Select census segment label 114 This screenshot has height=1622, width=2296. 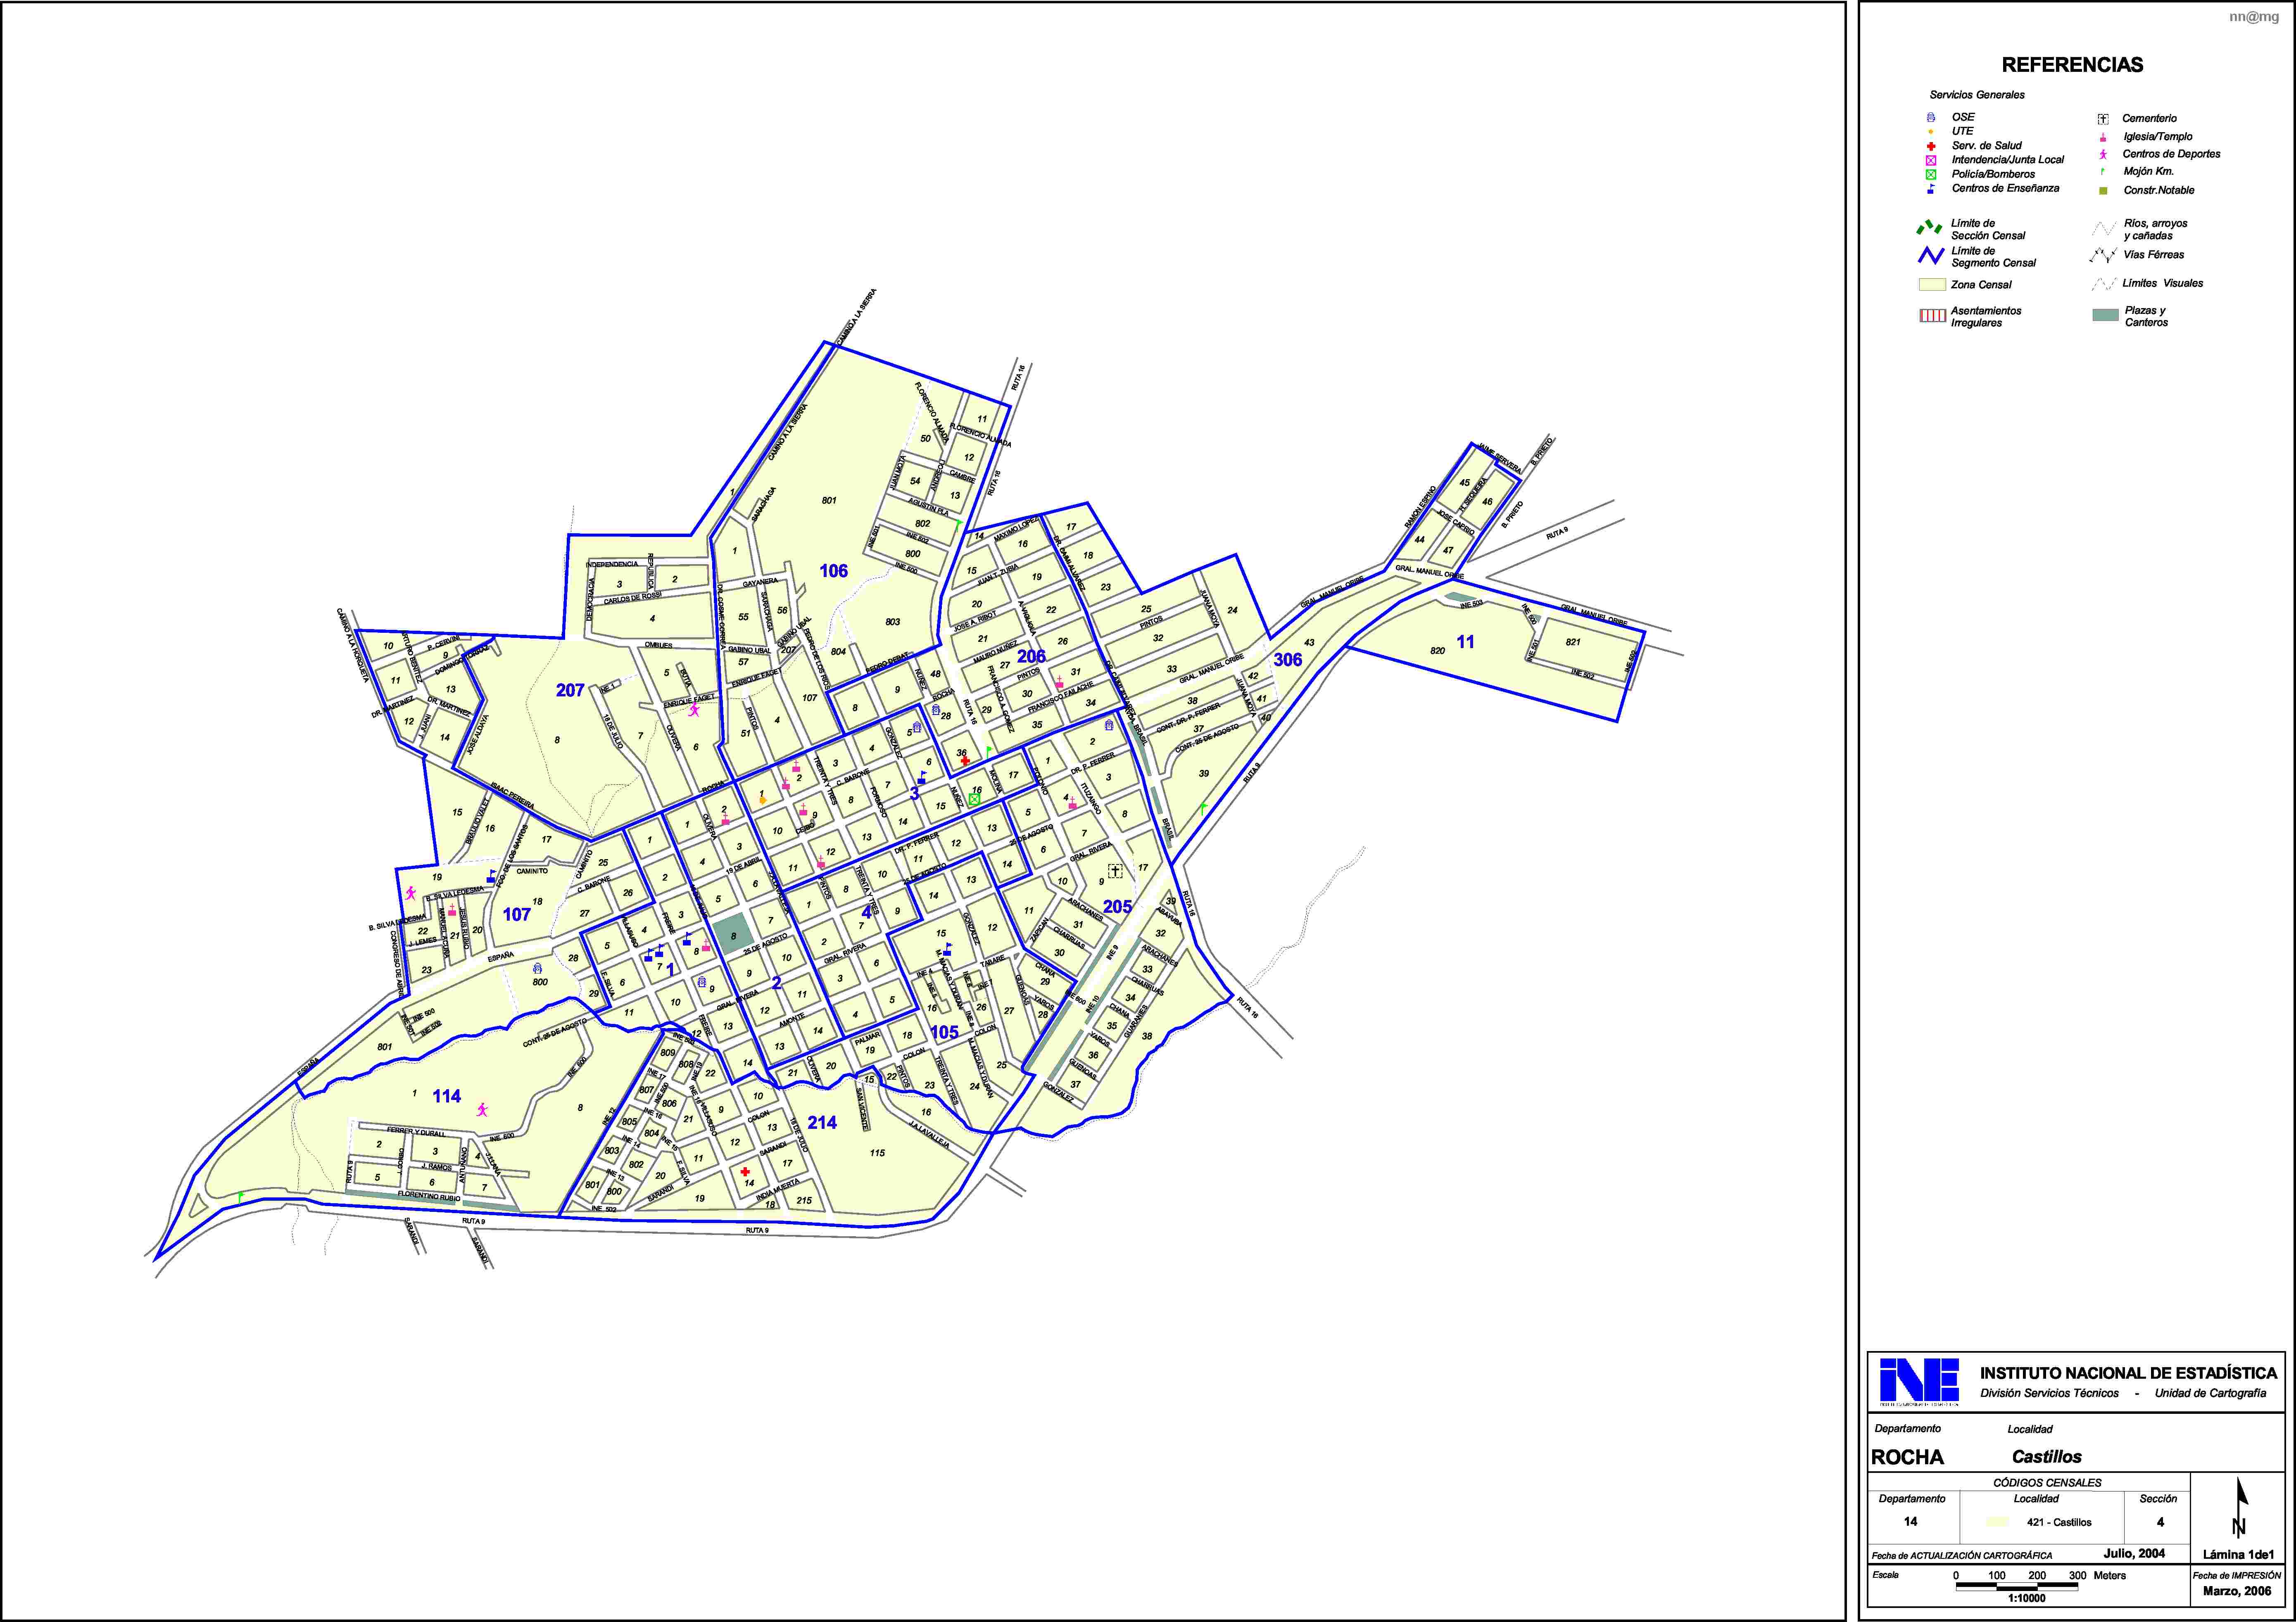tap(447, 1096)
